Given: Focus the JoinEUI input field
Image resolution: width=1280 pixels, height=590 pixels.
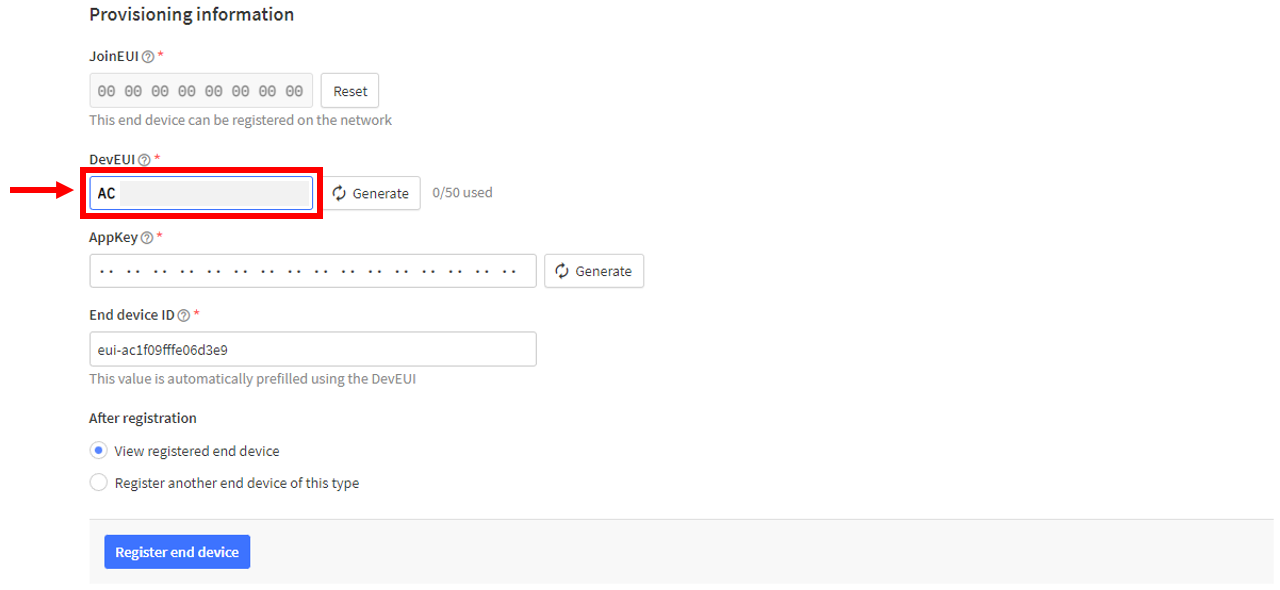Looking at the screenshot, I should pos(201,91).
